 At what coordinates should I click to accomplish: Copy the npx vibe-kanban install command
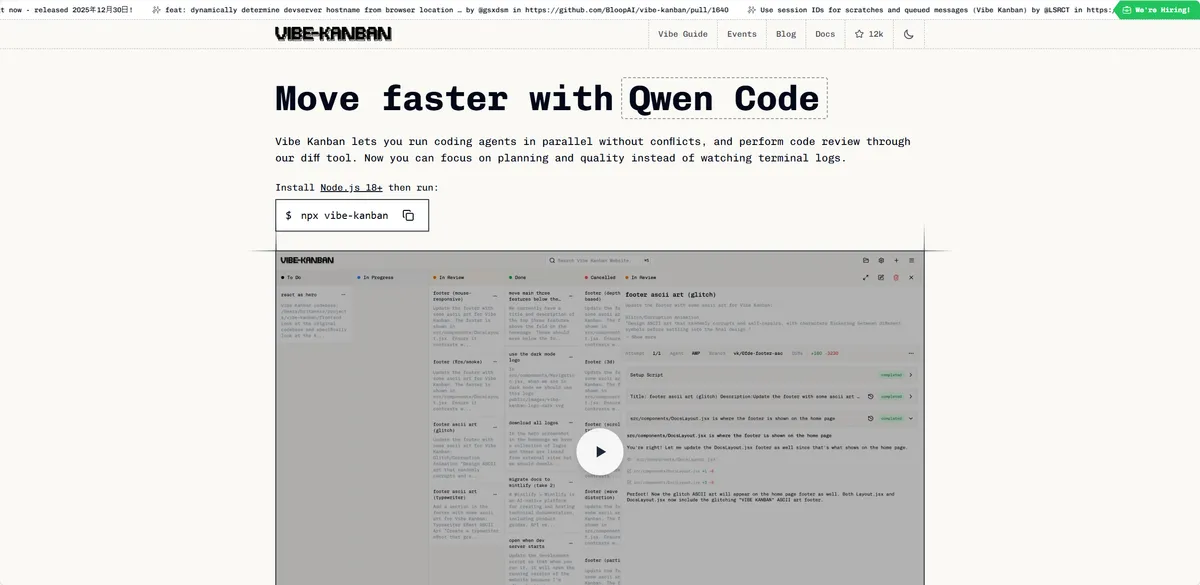(408, 214)
